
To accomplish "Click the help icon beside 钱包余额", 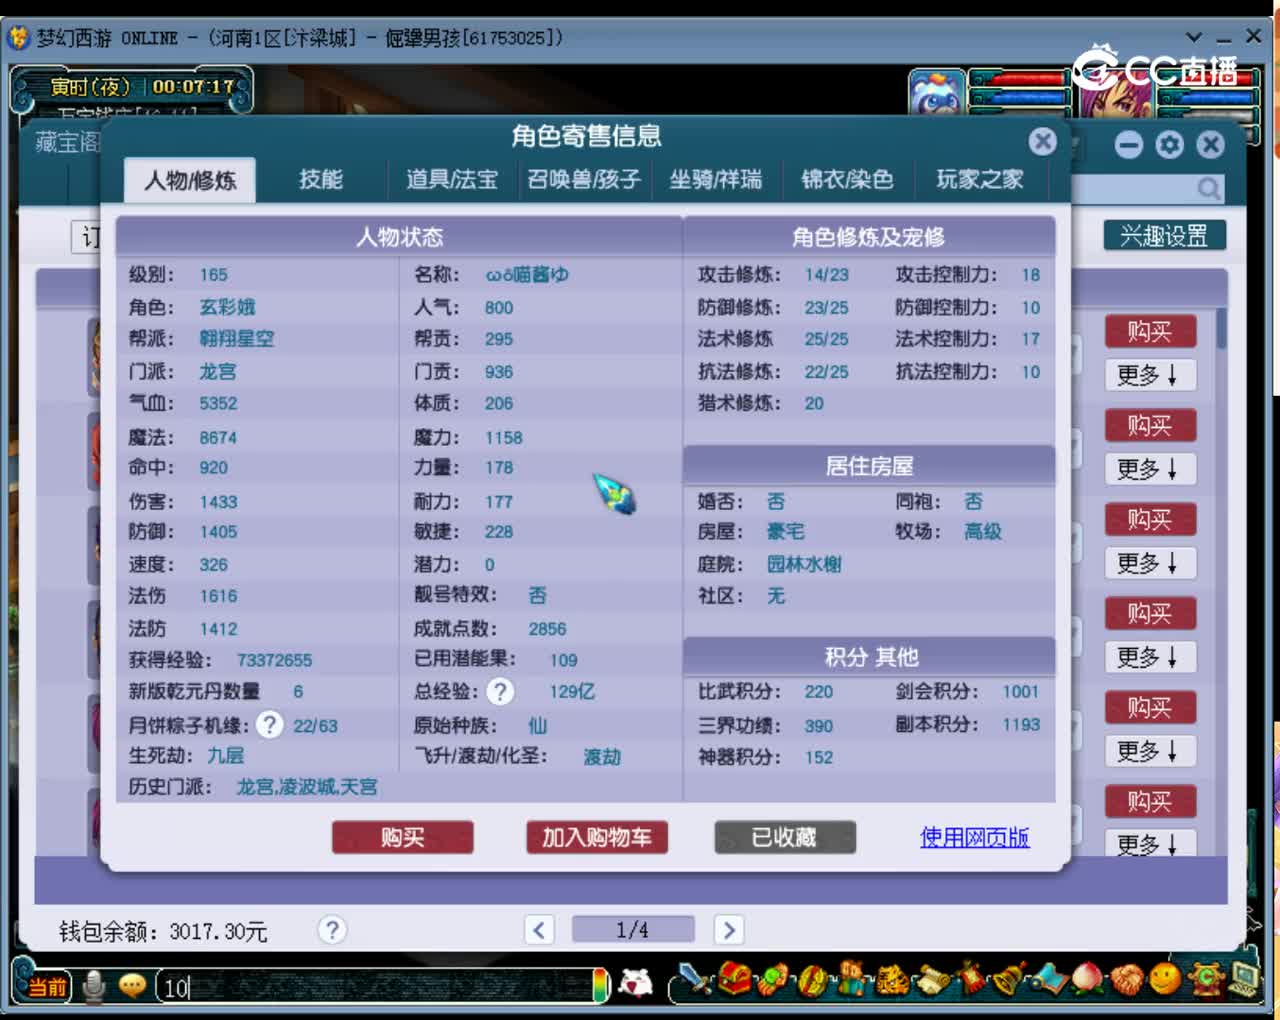I will coord(332,930).
